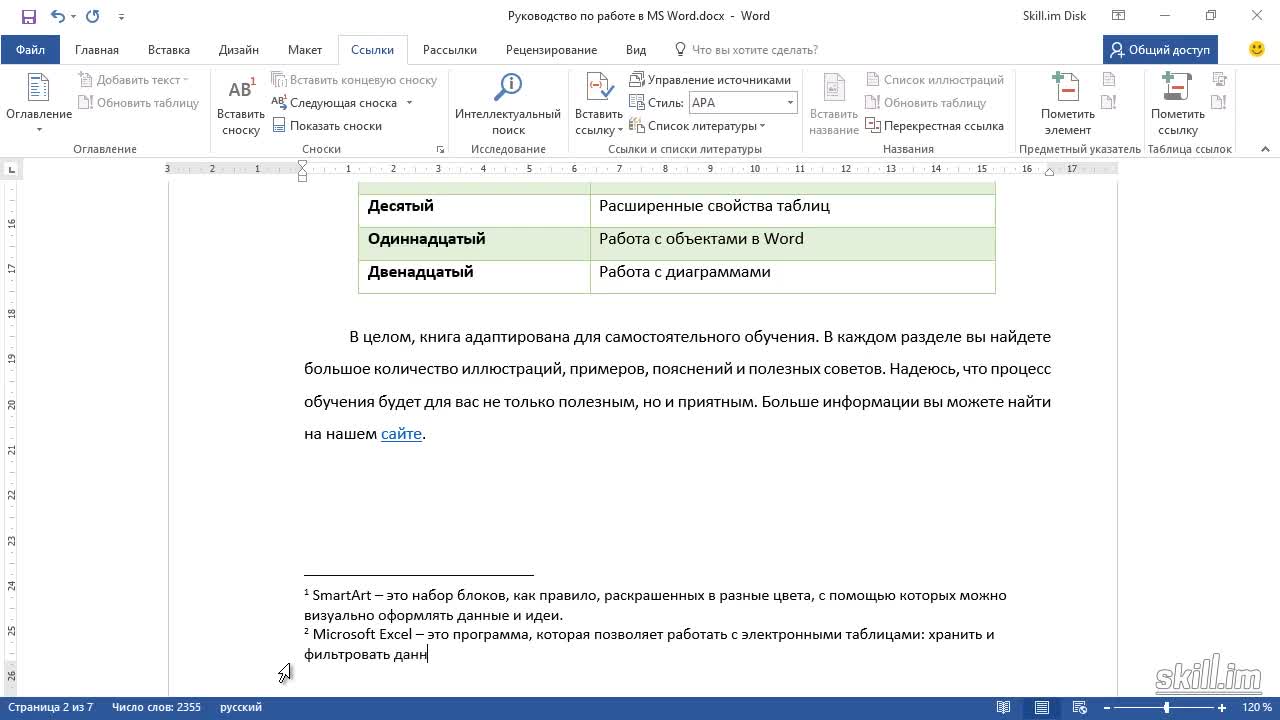
Task: Open the Сноски group dialog launcher
Action: [x=440, y=149]
